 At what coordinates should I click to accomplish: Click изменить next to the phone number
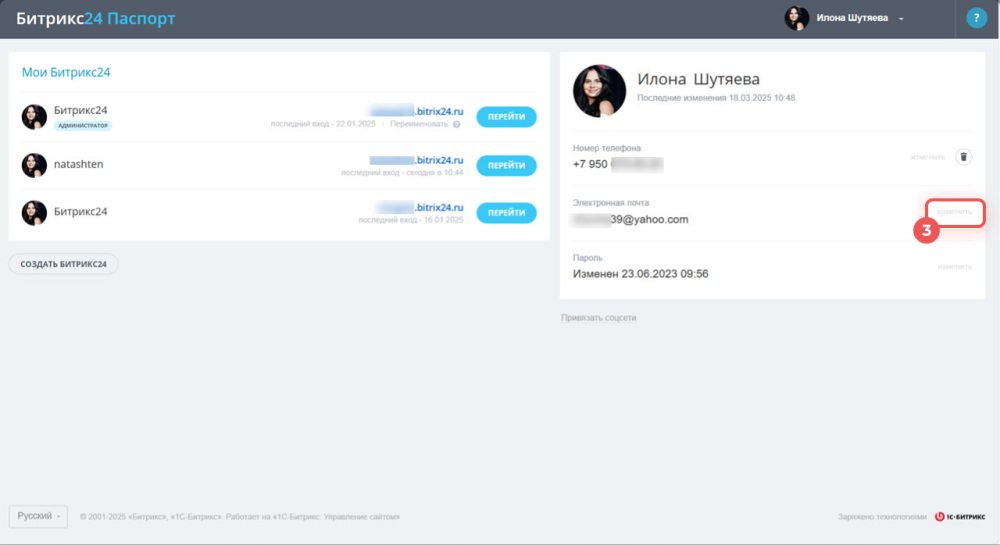(x=928, y=157)
